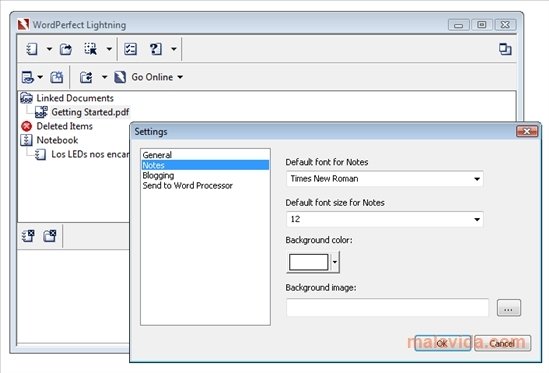Click the send to icon on second toolbar
The width and height of the screenshot is (549, 373).
point(86,77)
